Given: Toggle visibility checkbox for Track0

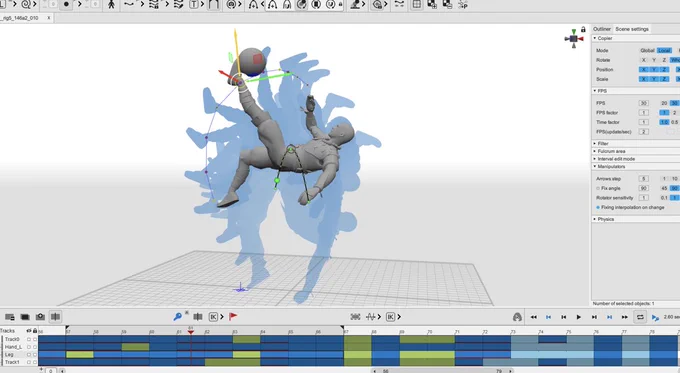Looking at the screenshot, I should point(29,339).
